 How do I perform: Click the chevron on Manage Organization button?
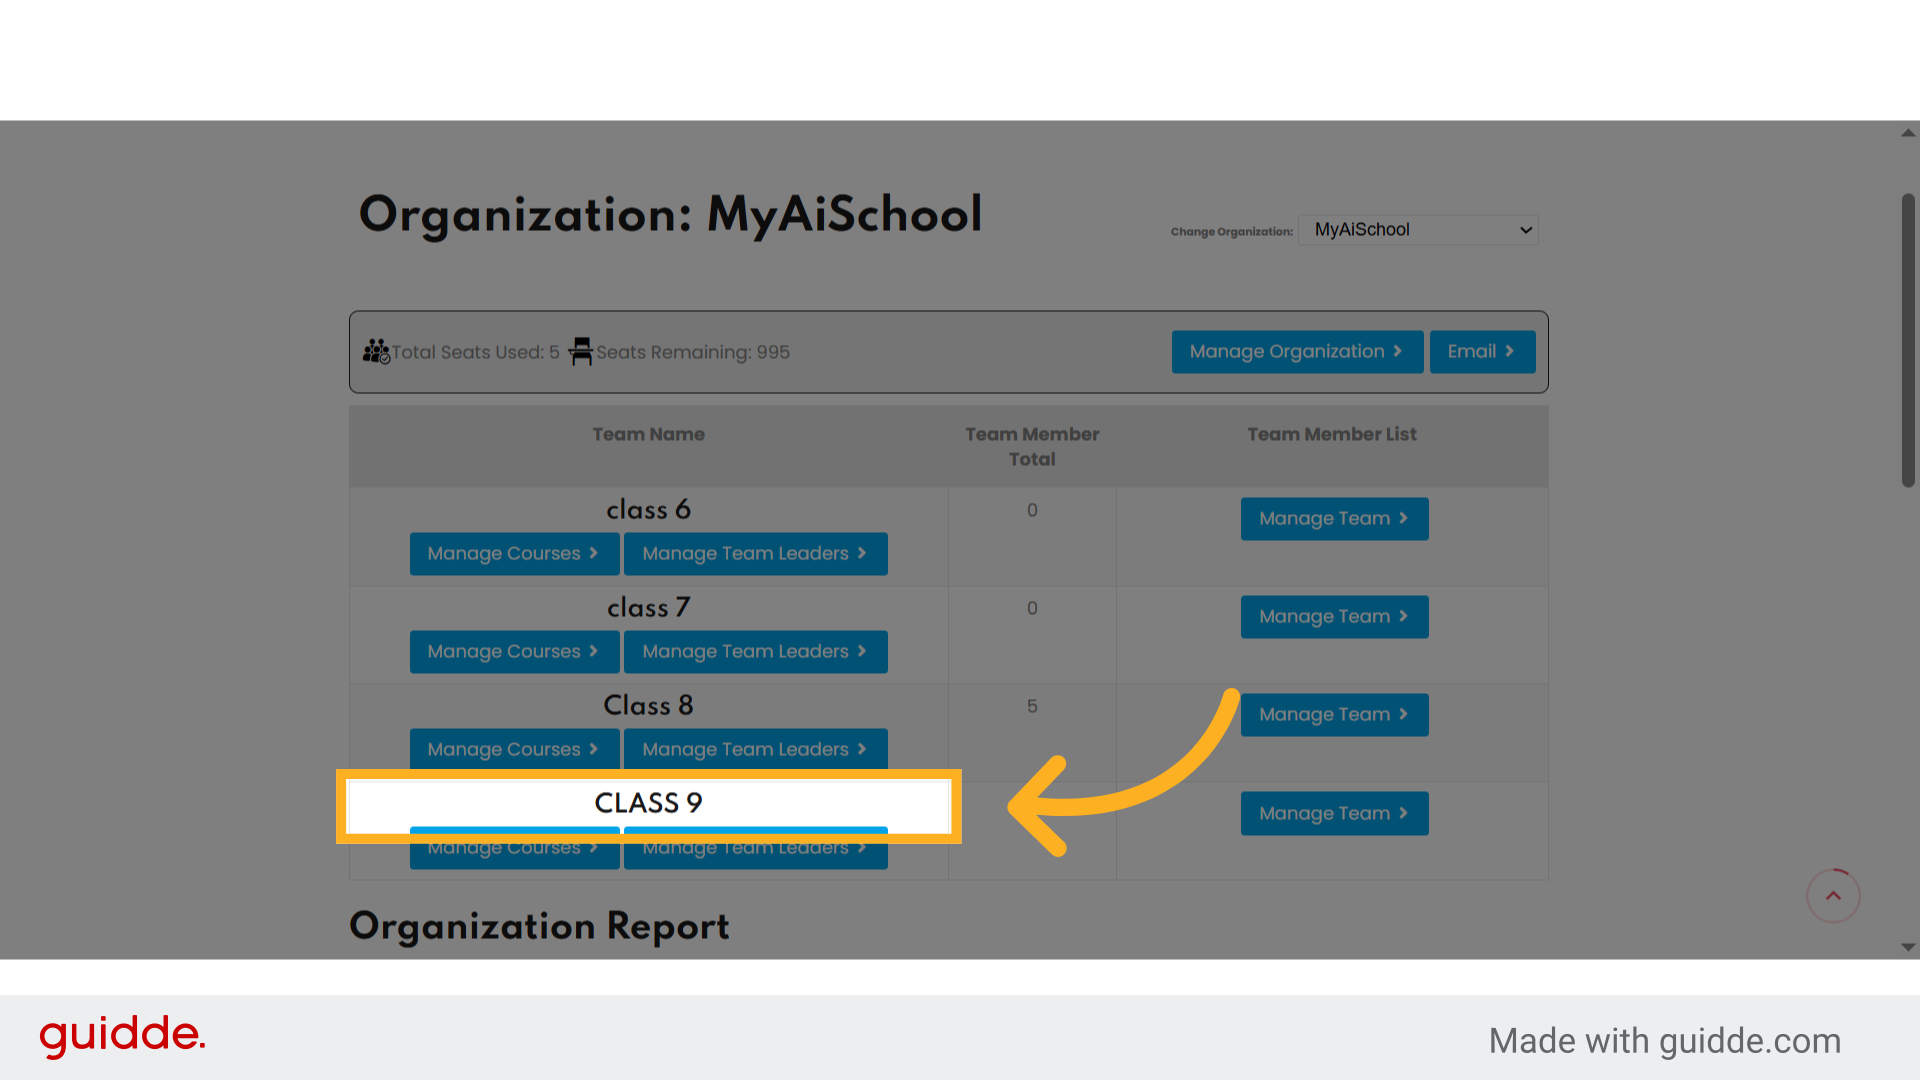[1398, 351]
